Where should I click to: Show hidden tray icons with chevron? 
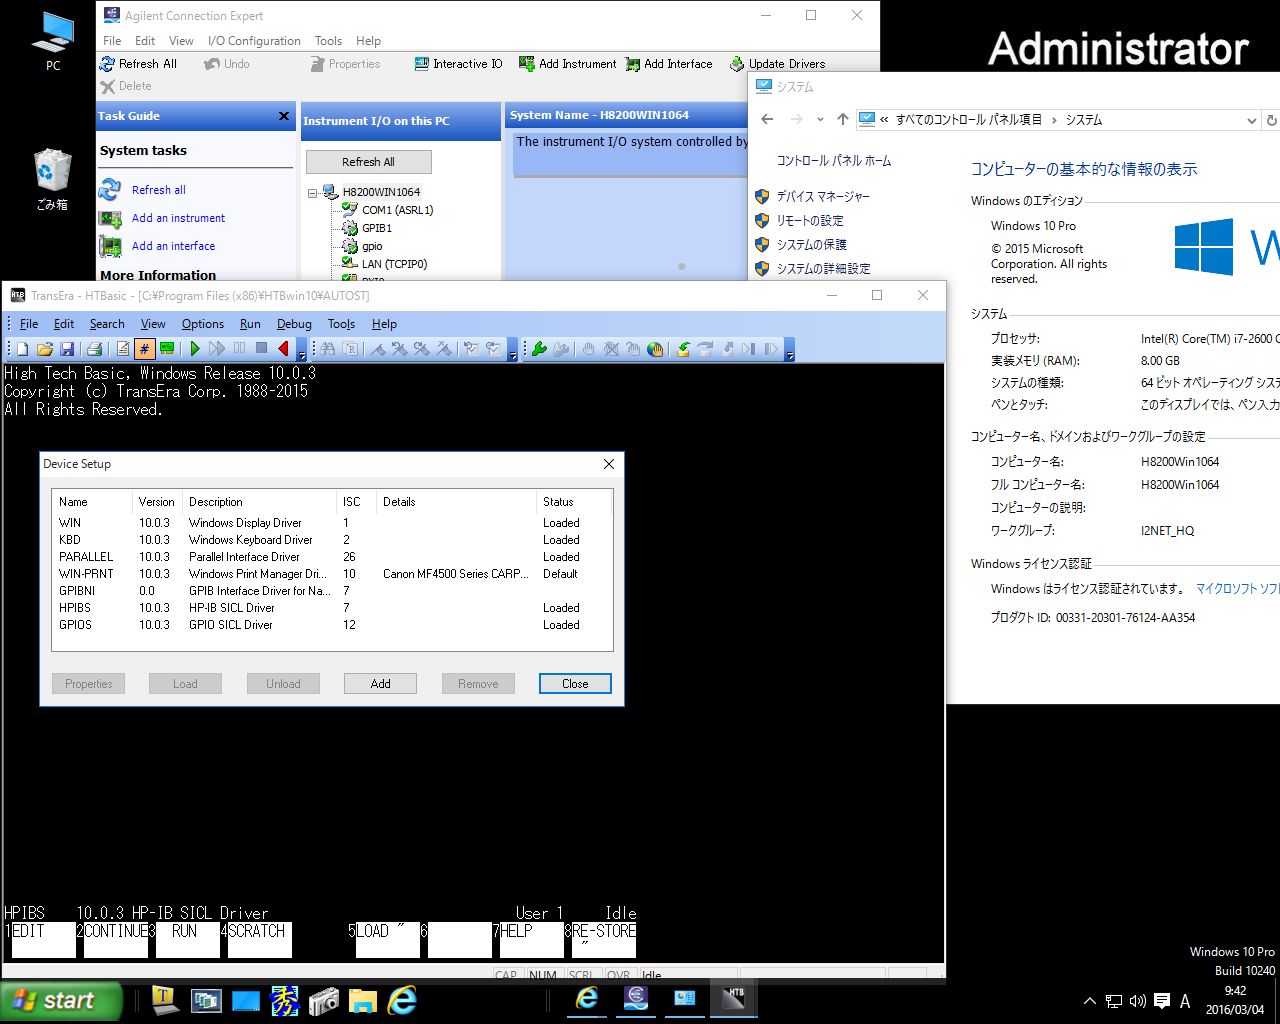[x=1089, y=1000]
